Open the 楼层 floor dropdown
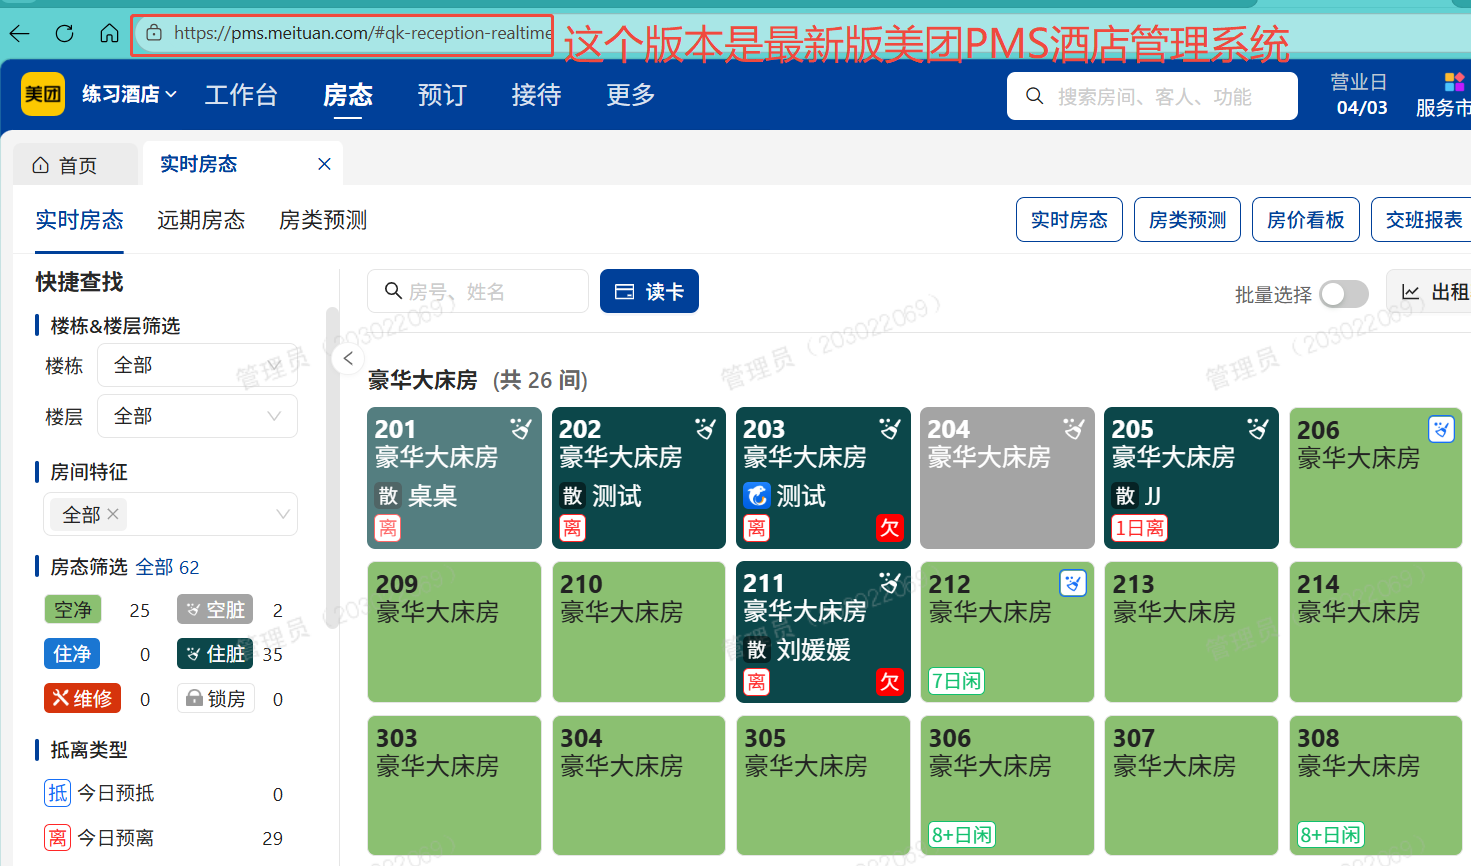The height and width of the screenshot is (866, 1471). point(197,416)
